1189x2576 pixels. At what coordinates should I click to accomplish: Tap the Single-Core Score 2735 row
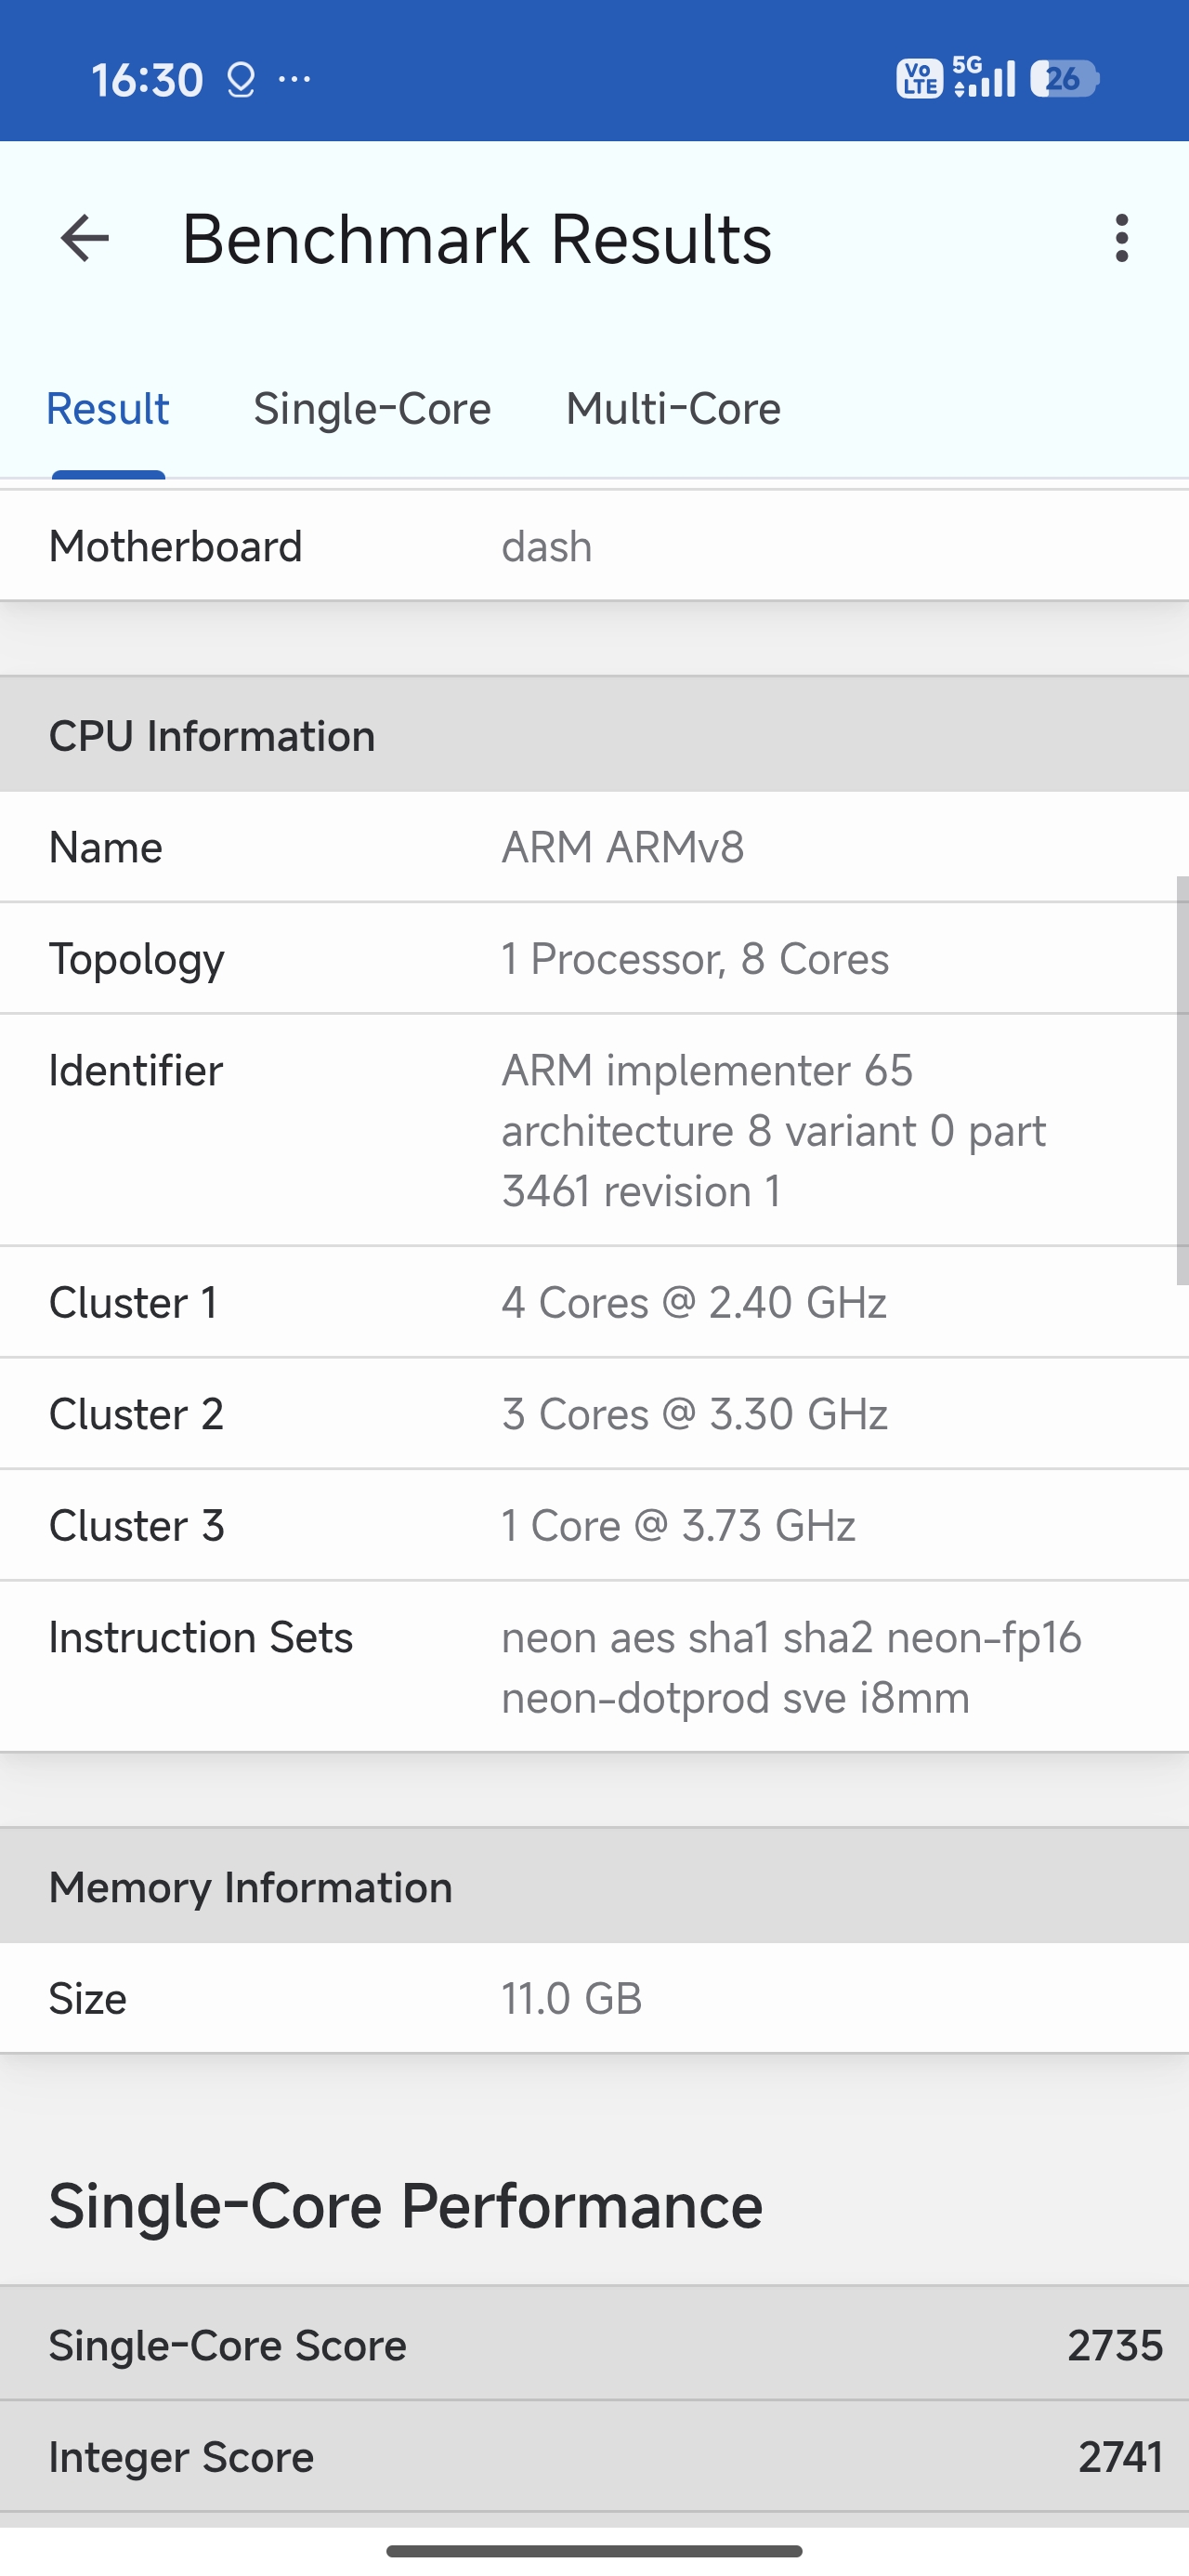[594, 2345]
